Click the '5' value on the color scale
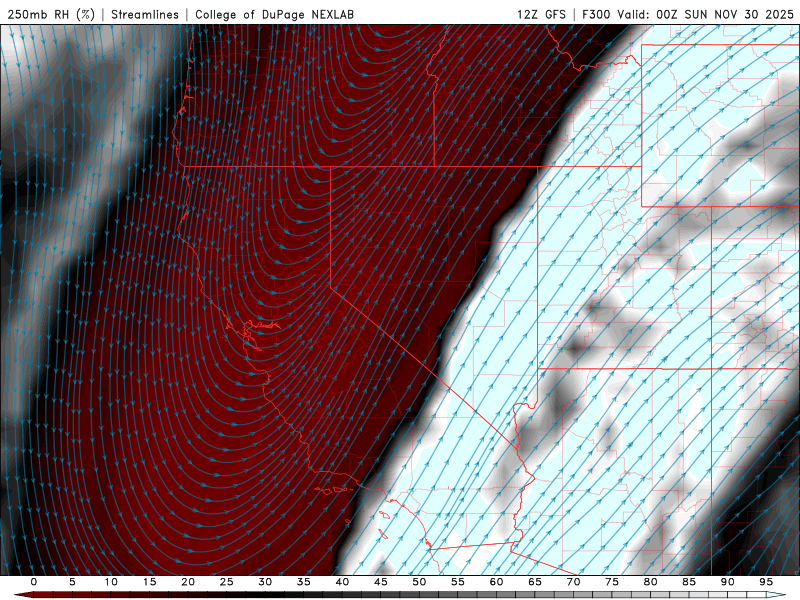800x600 pixels. pos(72,582)
